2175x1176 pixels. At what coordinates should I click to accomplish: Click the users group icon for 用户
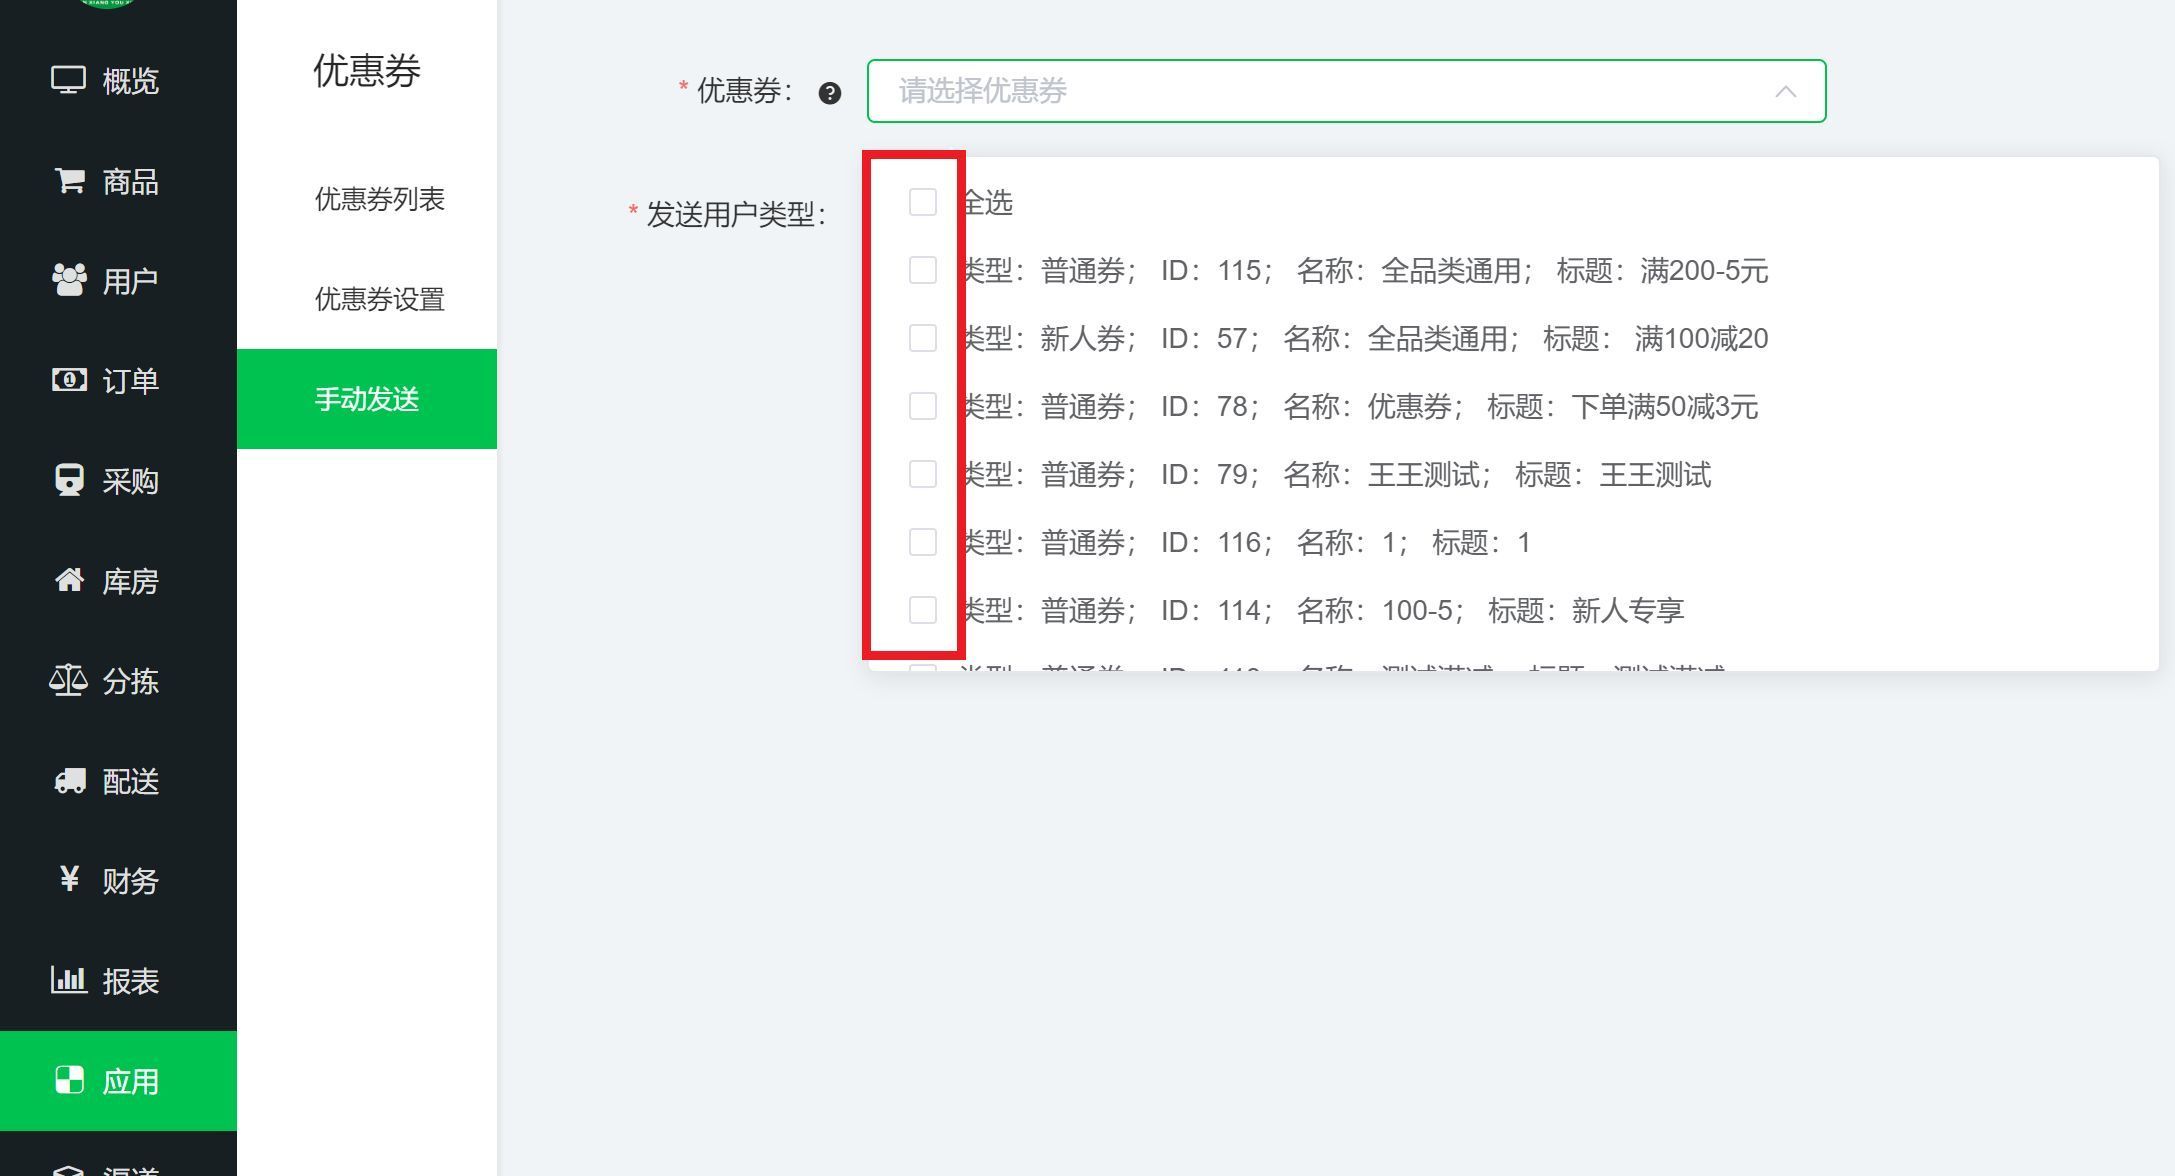68,281
